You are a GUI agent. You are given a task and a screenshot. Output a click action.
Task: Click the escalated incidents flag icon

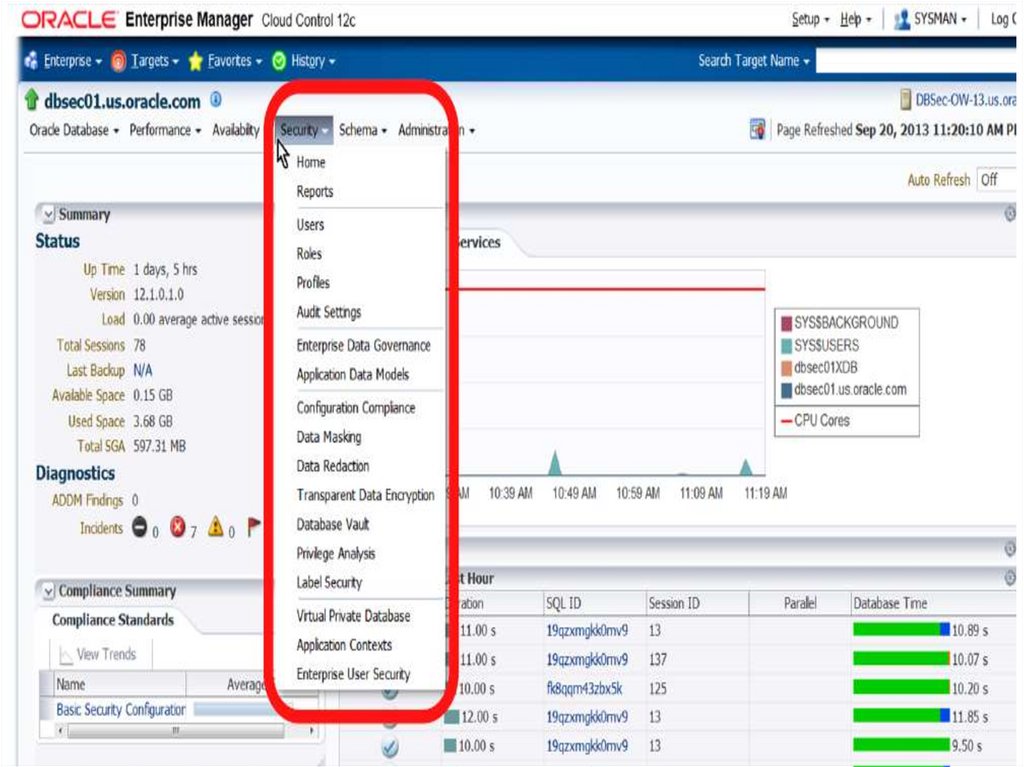(x=253, y=527)
